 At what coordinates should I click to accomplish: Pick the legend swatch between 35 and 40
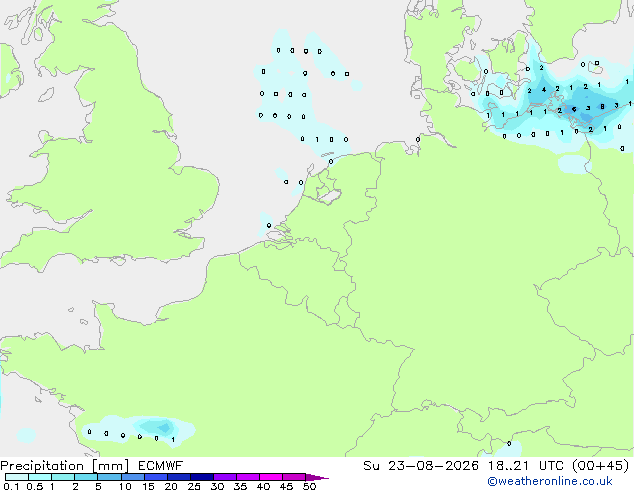coord(248,477)
